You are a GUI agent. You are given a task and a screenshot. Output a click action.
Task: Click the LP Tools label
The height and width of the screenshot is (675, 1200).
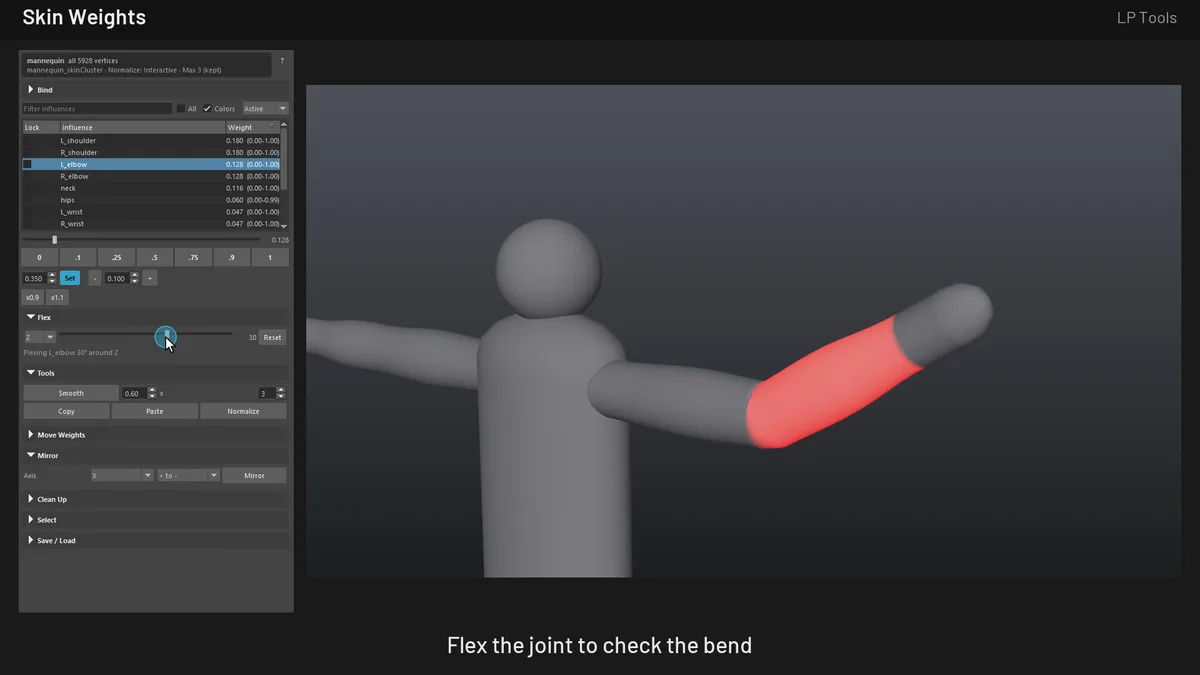1146,17
